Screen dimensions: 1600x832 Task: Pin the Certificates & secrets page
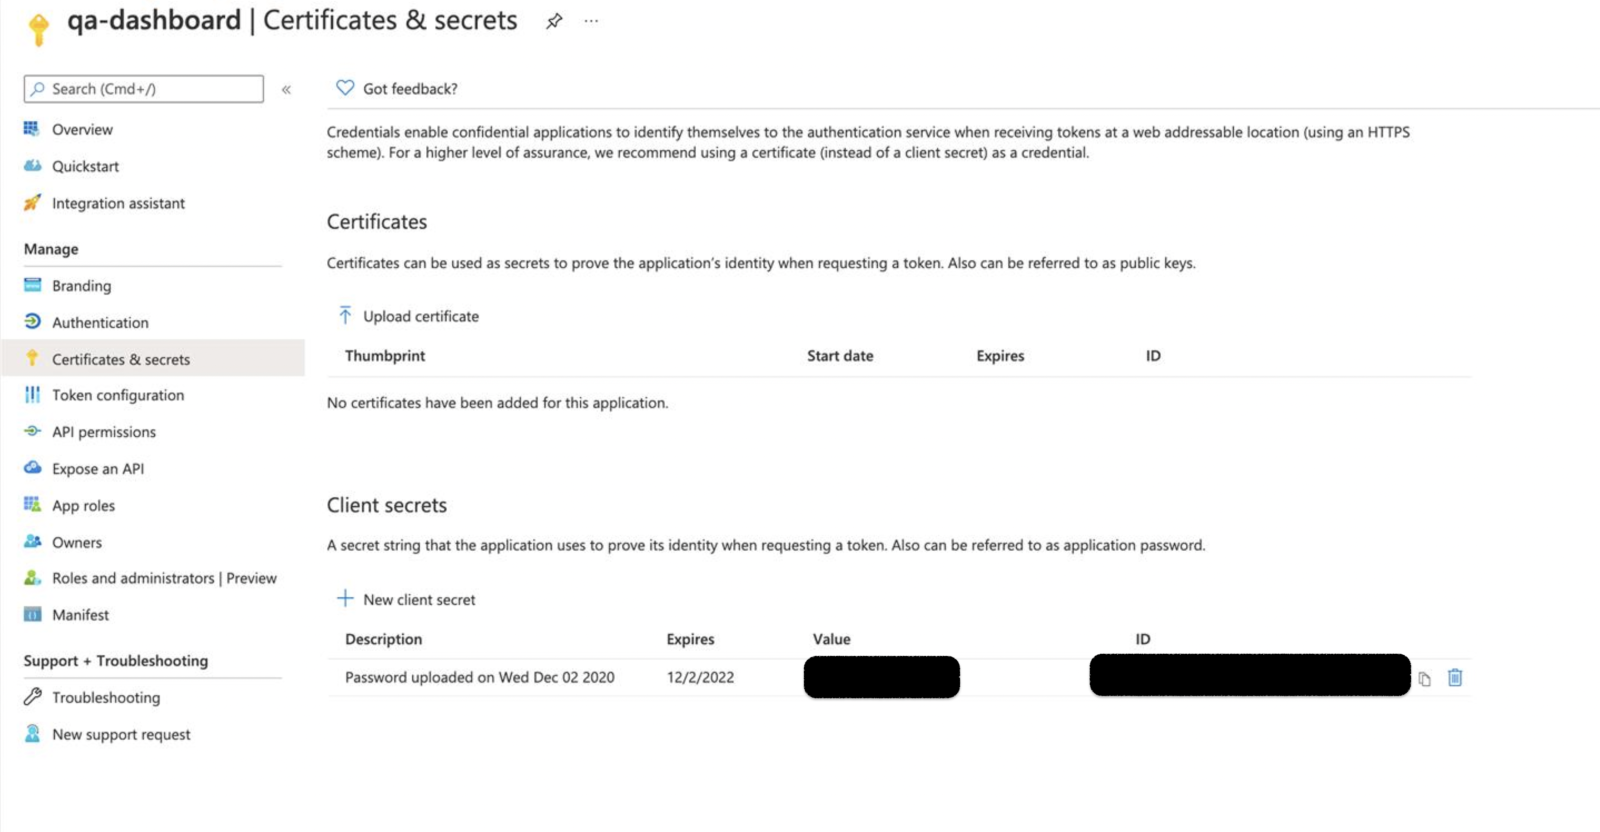(x=554, y=21)
